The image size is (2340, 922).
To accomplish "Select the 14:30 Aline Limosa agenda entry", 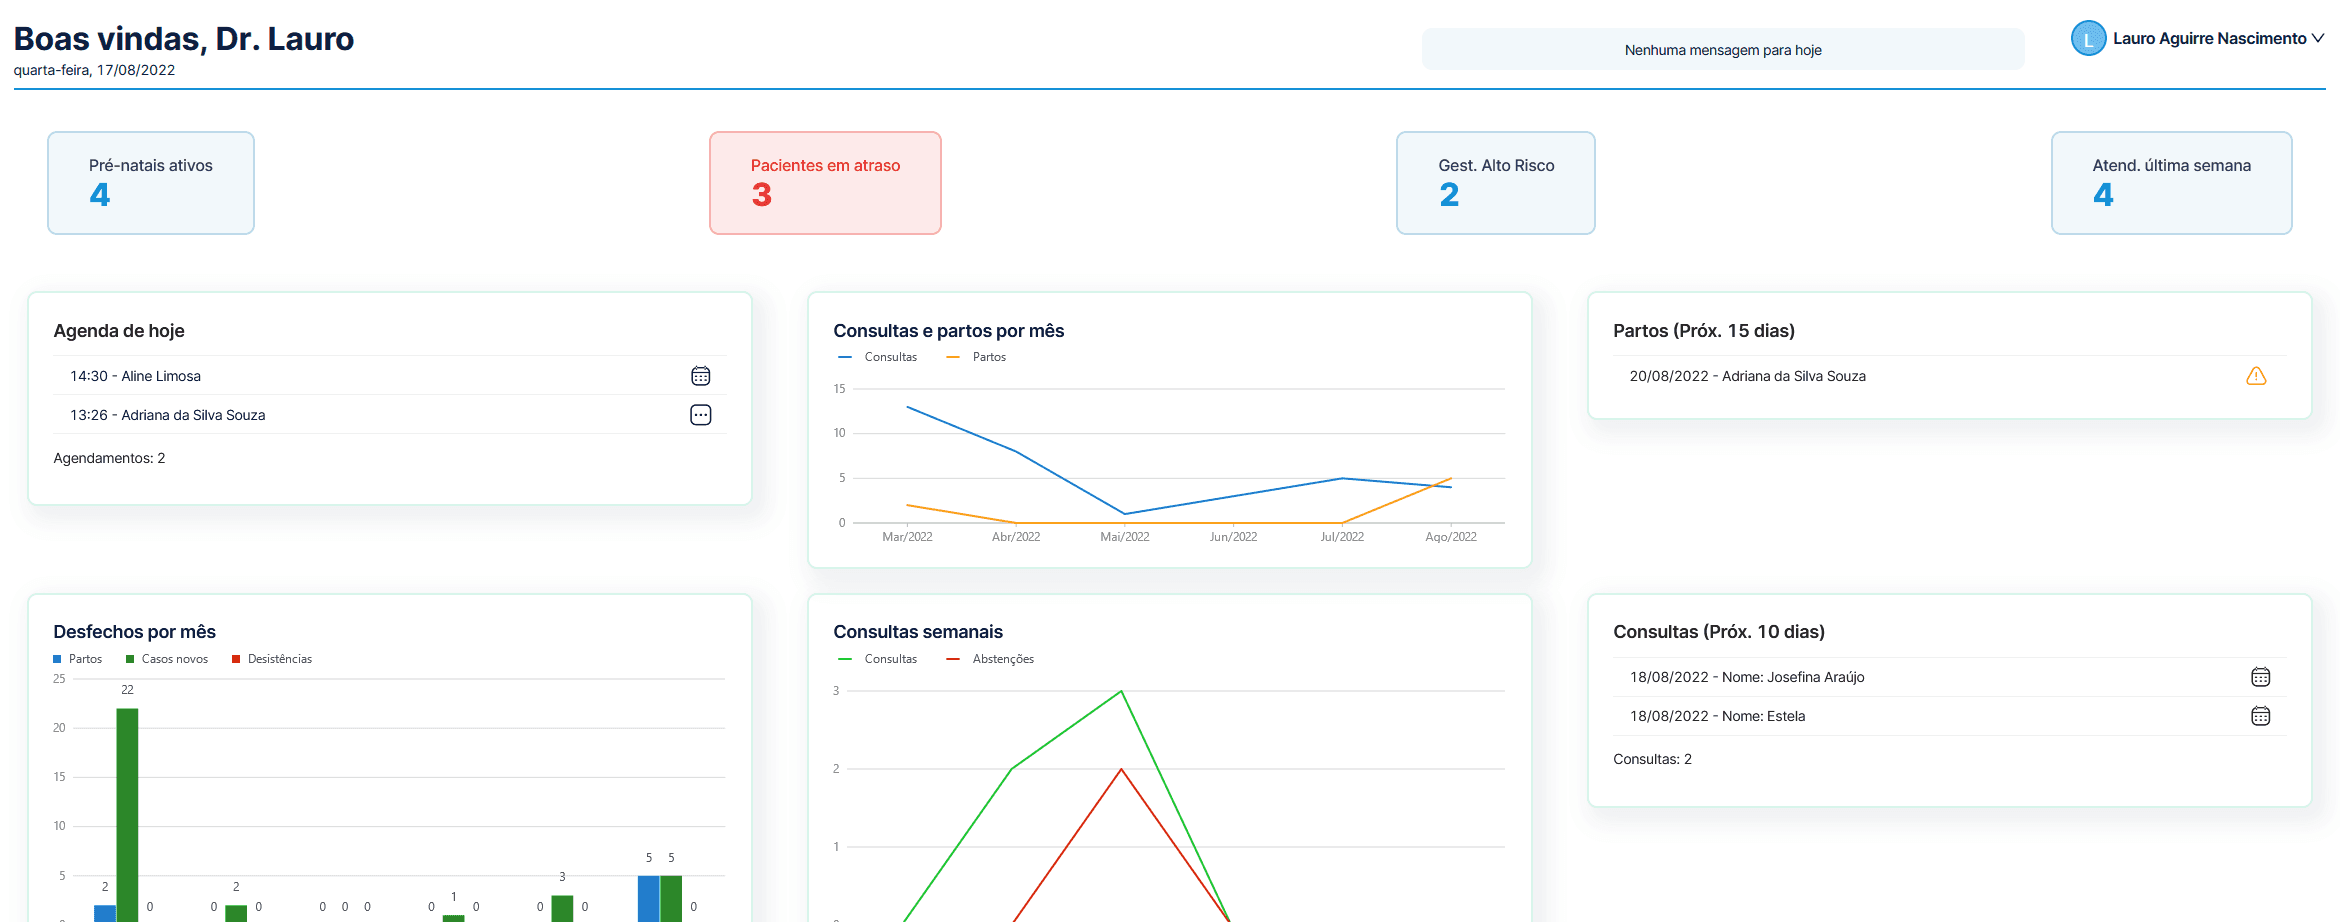I will coord(136,376).
